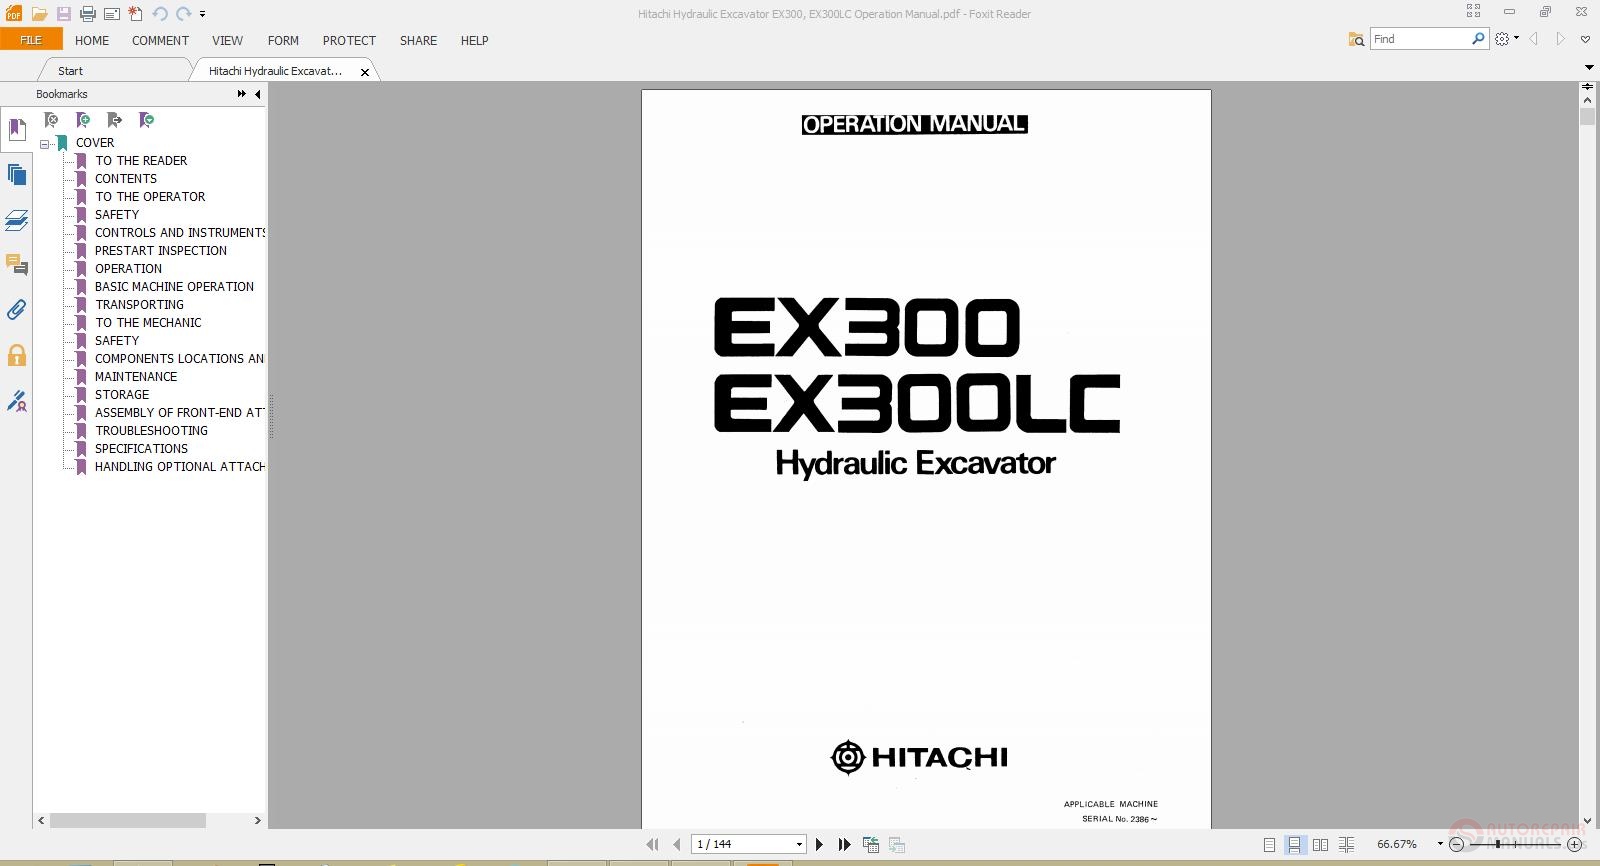
Task: Switch to the FORM ribbon tab
Action: pos(283,41)
